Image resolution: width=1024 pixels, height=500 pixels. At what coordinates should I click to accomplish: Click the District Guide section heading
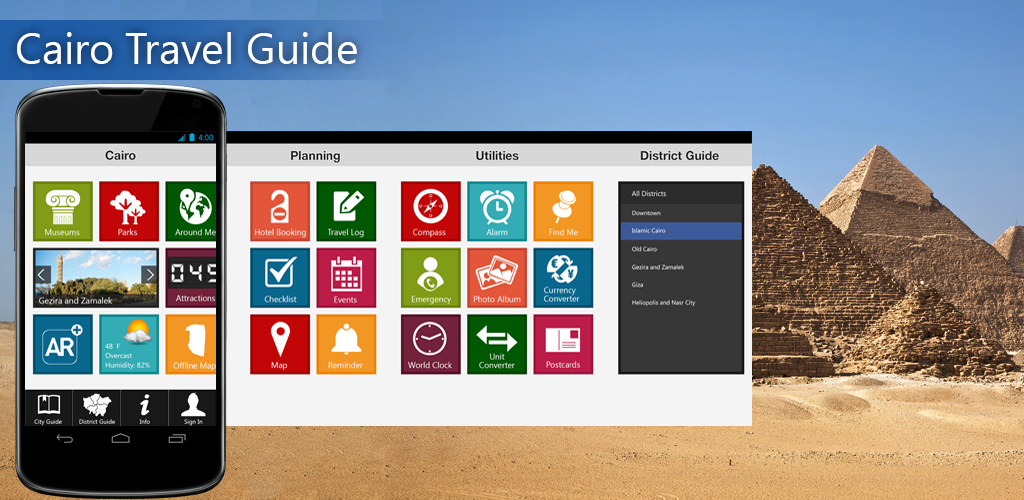click(679, 156)
